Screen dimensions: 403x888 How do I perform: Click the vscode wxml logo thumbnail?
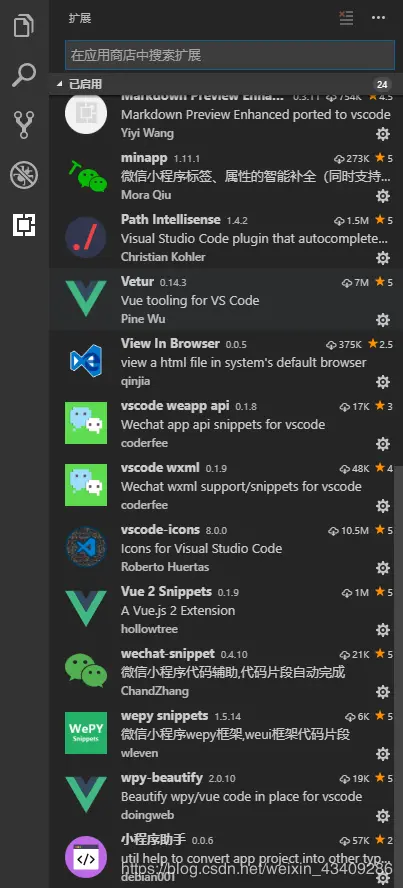tap(86, 485)
